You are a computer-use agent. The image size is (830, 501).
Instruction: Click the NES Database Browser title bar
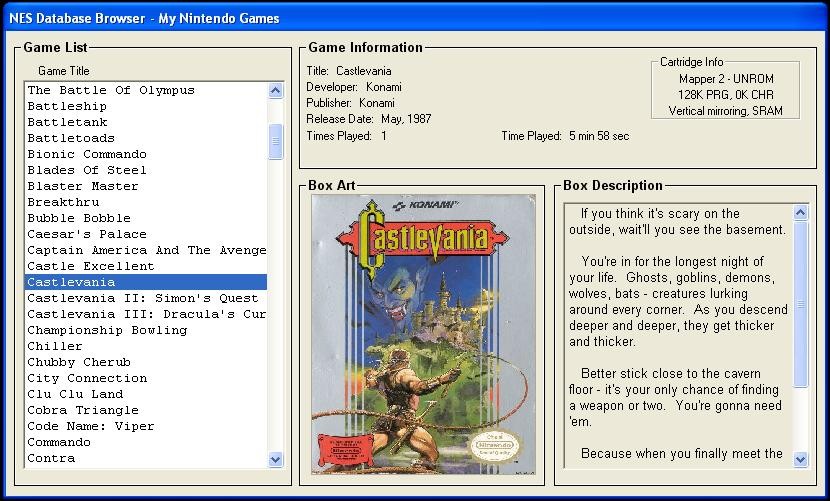pyautogui.click(x=415, y=18)
